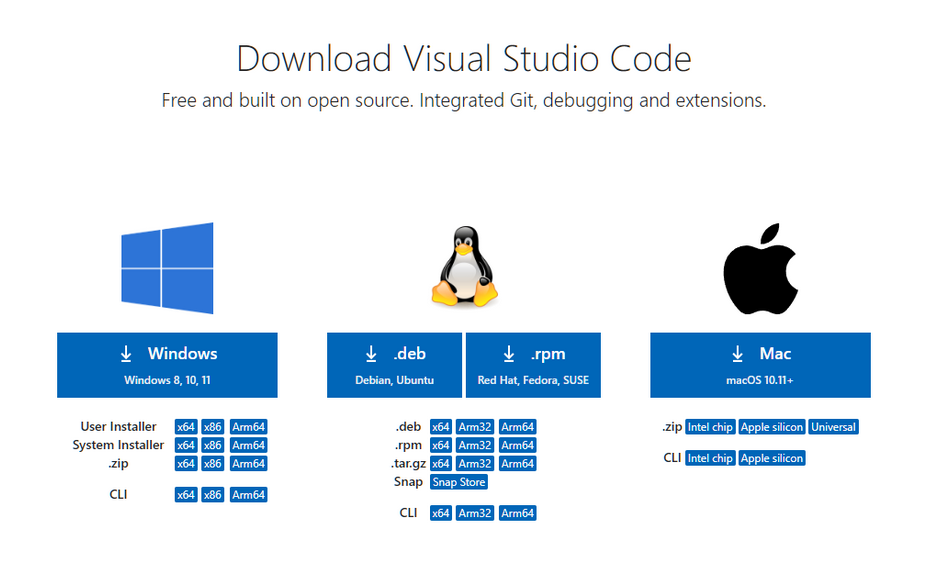Click the 'Snap' row label

[408, 481]
